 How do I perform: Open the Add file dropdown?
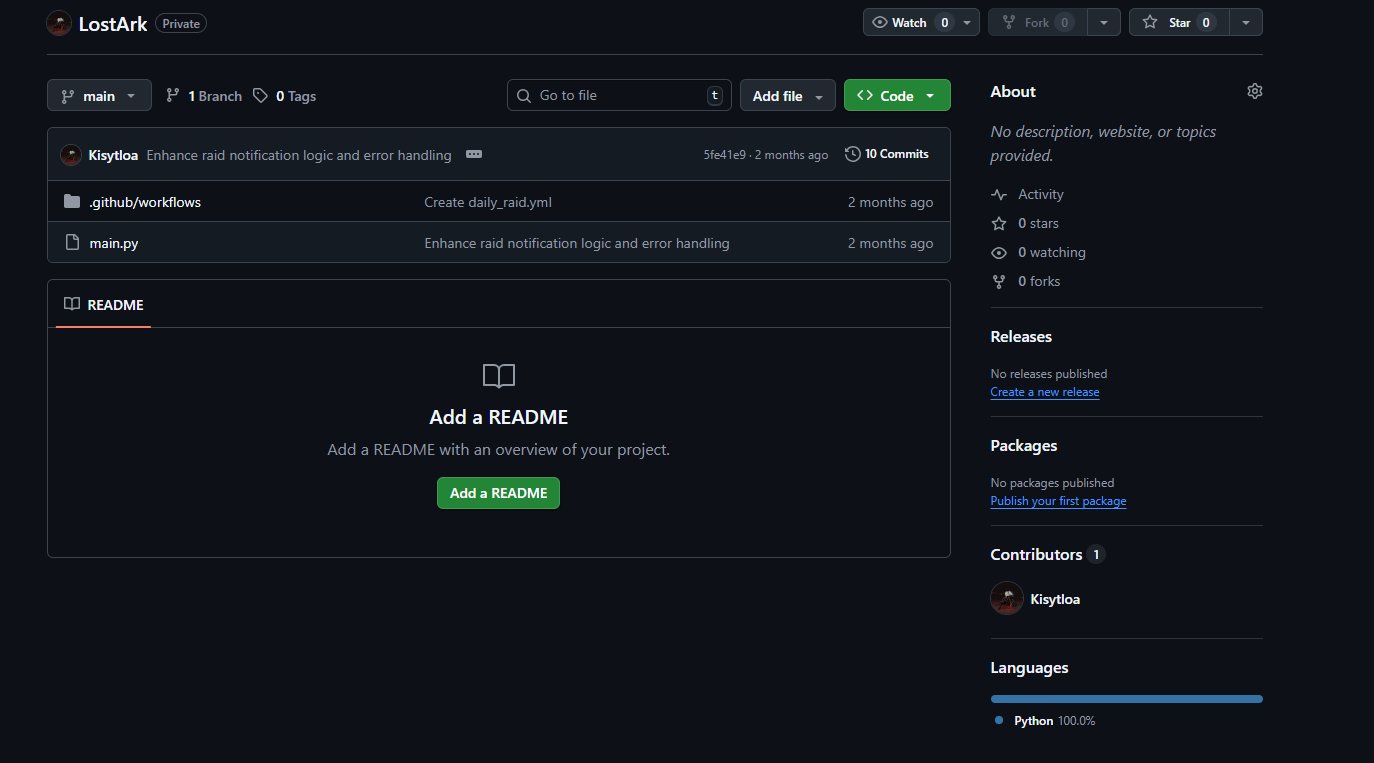tap(787, 96)
